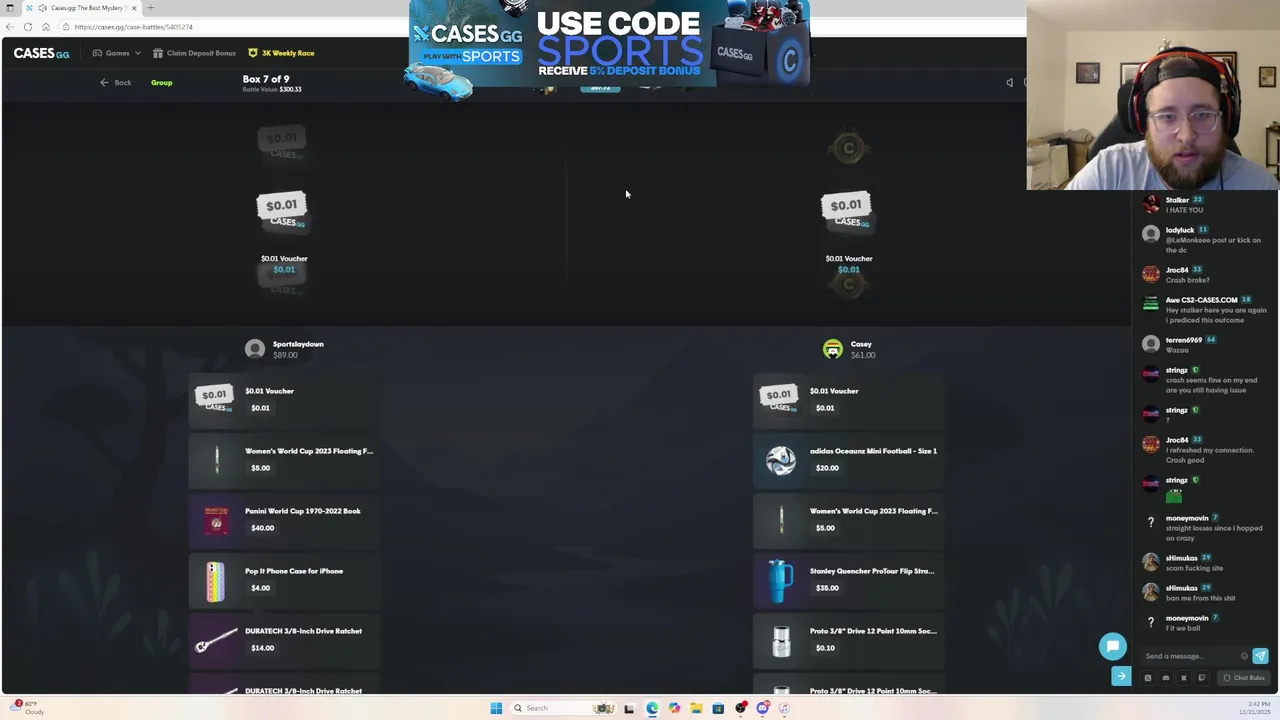Screen dimensions: 1280x720
Task: Click Proto 3/8" Drive socket $0.10 item
Action: click(849, 639)
